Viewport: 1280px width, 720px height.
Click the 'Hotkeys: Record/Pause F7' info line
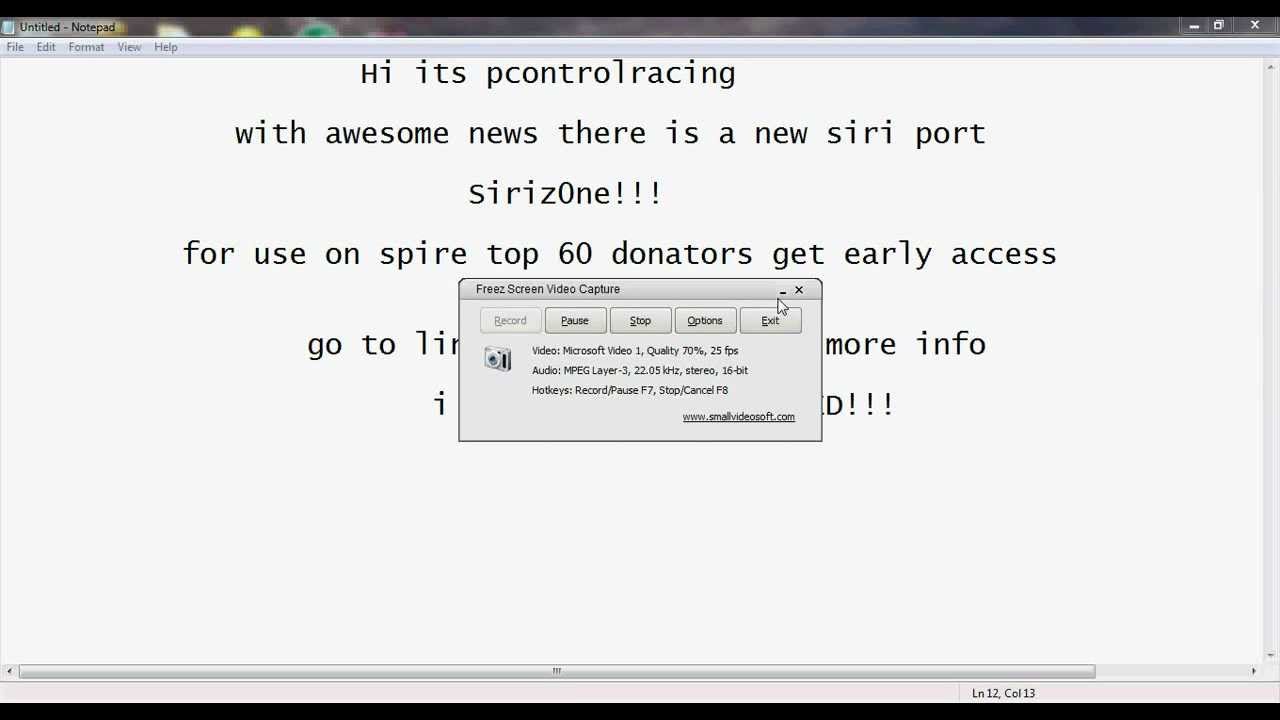click(630, 390)
